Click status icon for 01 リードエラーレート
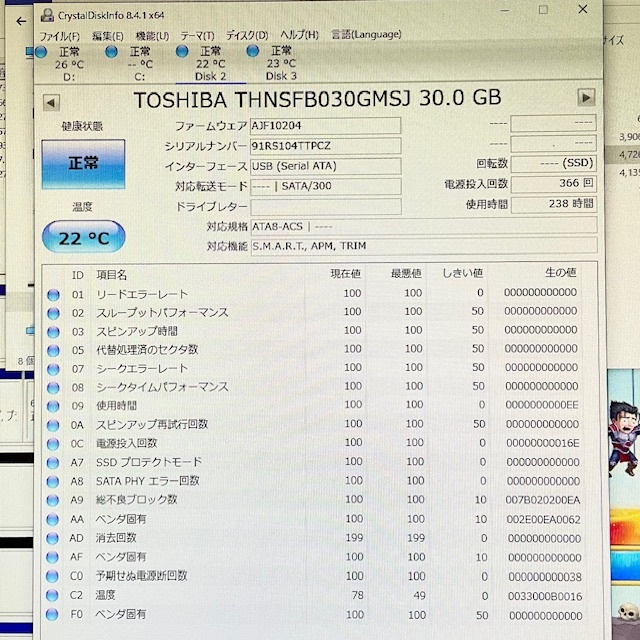640x640 pixels. [x=53, y=295]
